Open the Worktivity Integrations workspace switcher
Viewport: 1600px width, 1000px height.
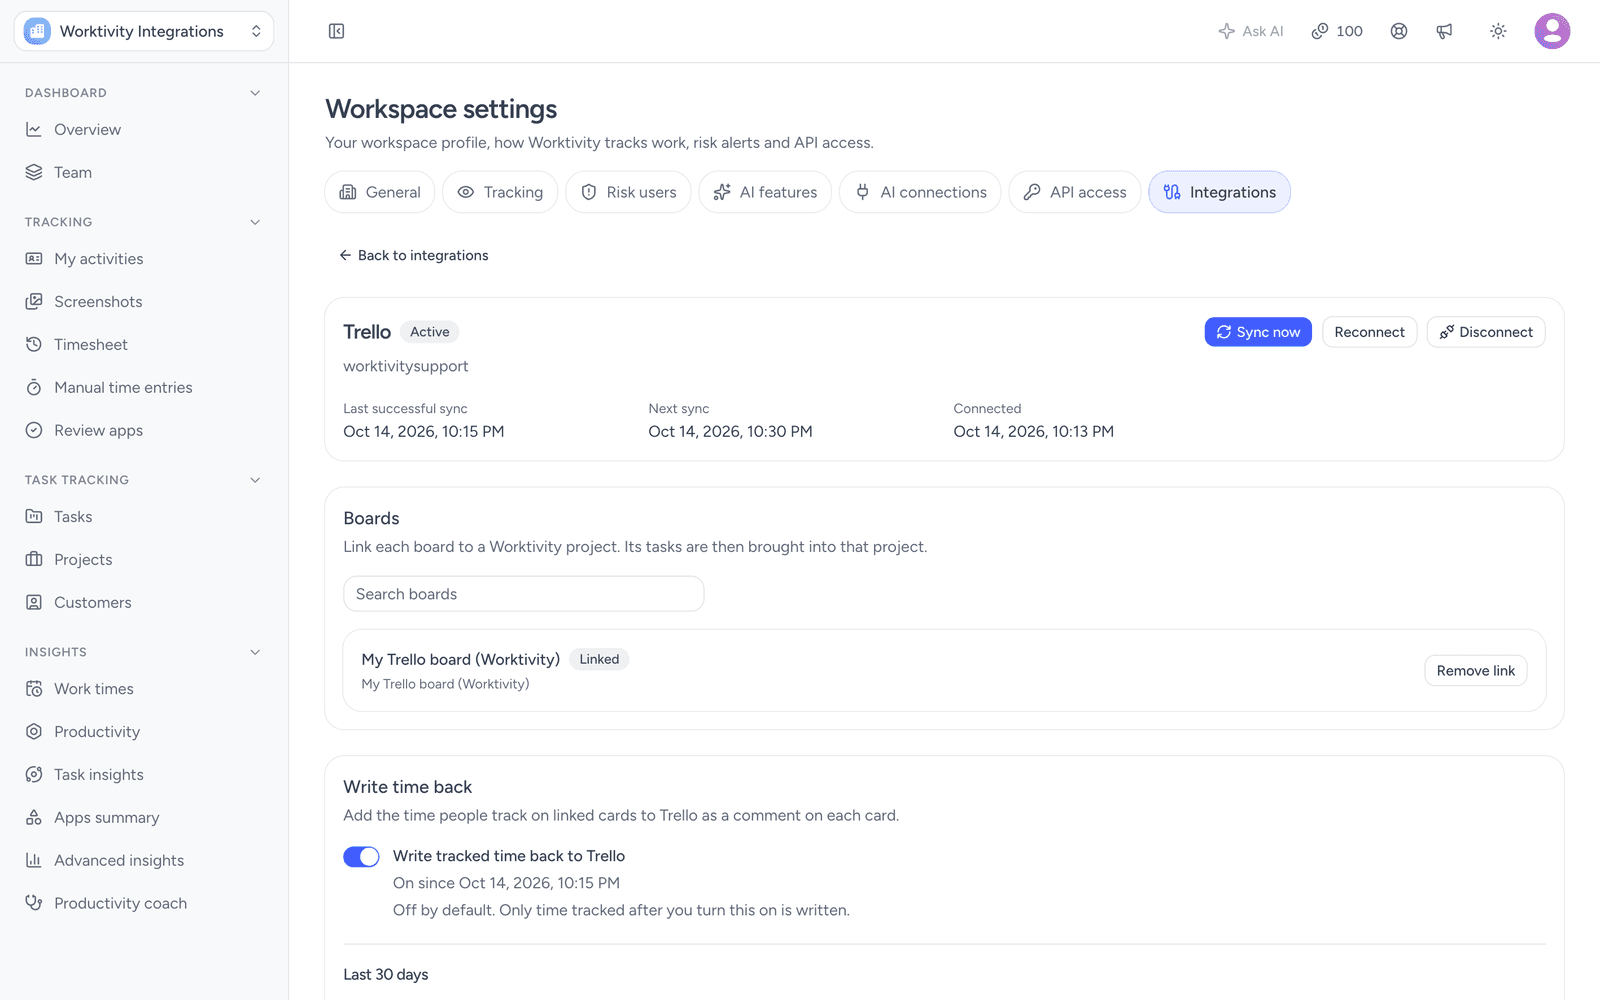click(x=144, y=31)
